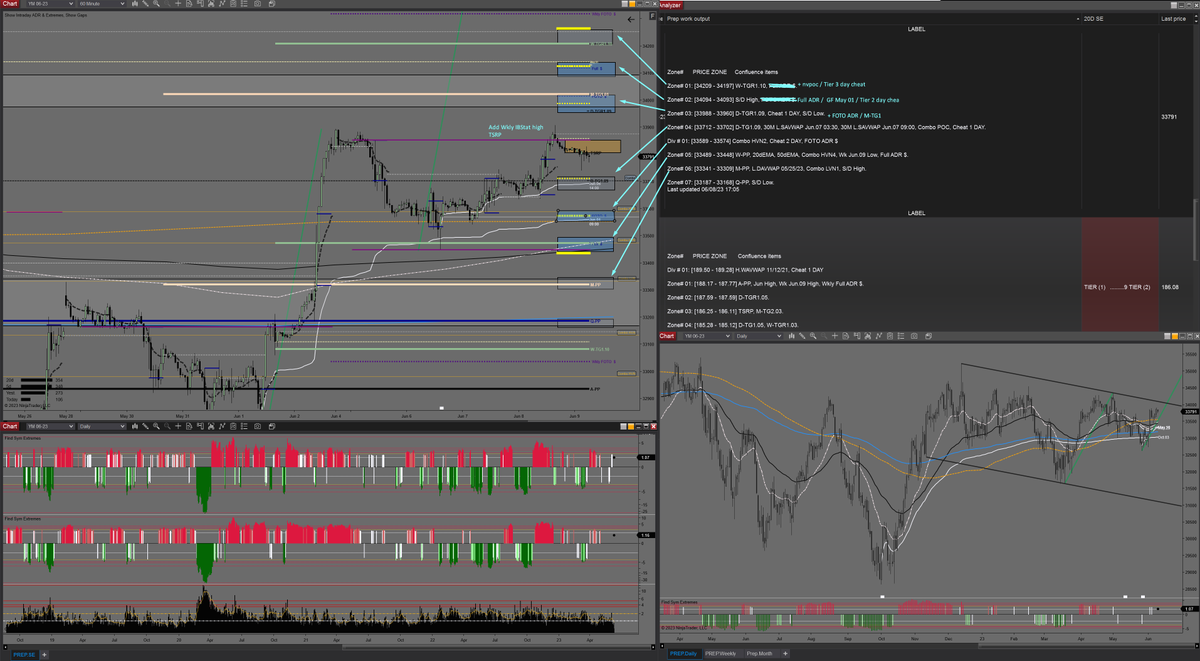Open Indicators on lower-left Daily chart toolbar
The height and width of the screenshot is (661, 1200).
click(x=211, y=426)
